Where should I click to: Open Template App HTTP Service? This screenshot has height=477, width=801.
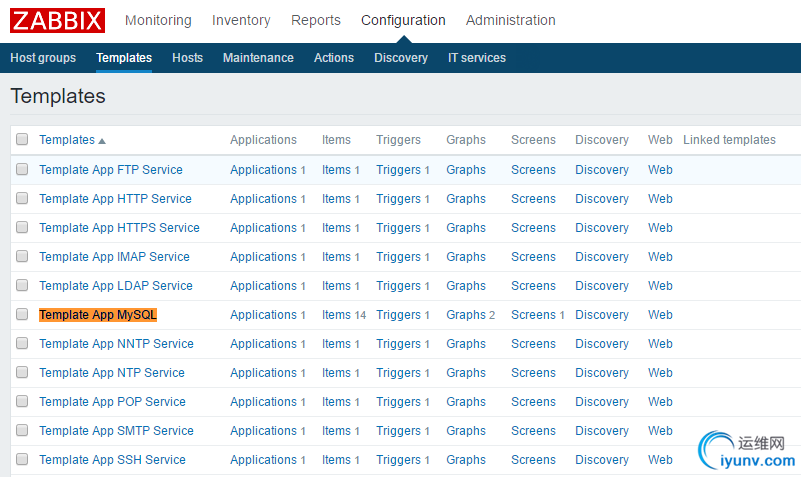[x=115, y=199]
